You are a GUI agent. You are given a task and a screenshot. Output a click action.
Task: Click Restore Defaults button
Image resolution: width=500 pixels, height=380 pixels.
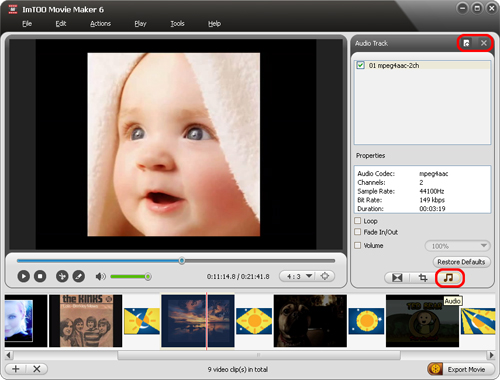(x=461, y=262)
